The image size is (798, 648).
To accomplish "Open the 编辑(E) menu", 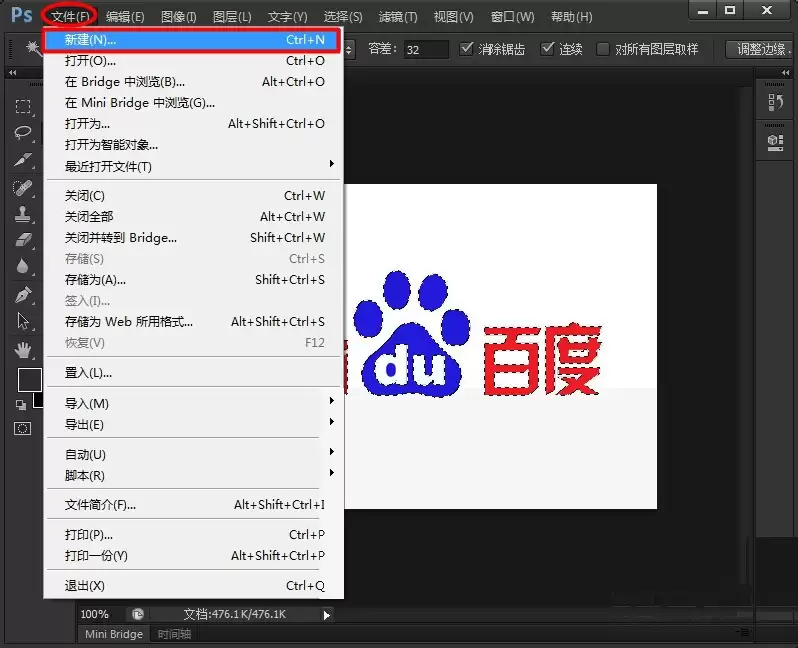I will [x=125, y=17].
